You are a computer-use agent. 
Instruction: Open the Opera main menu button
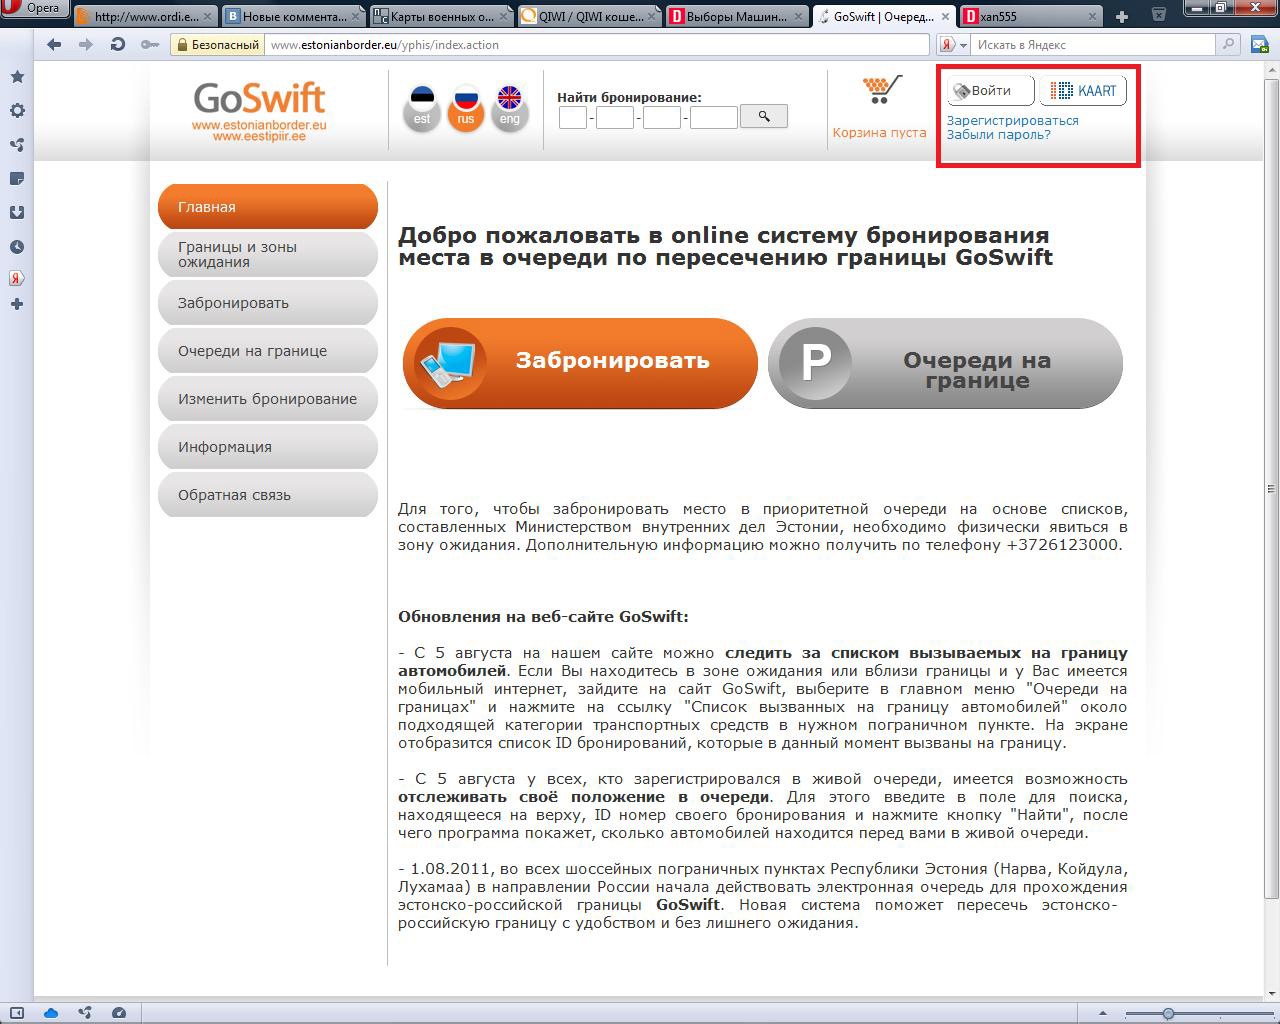(33, 8)
